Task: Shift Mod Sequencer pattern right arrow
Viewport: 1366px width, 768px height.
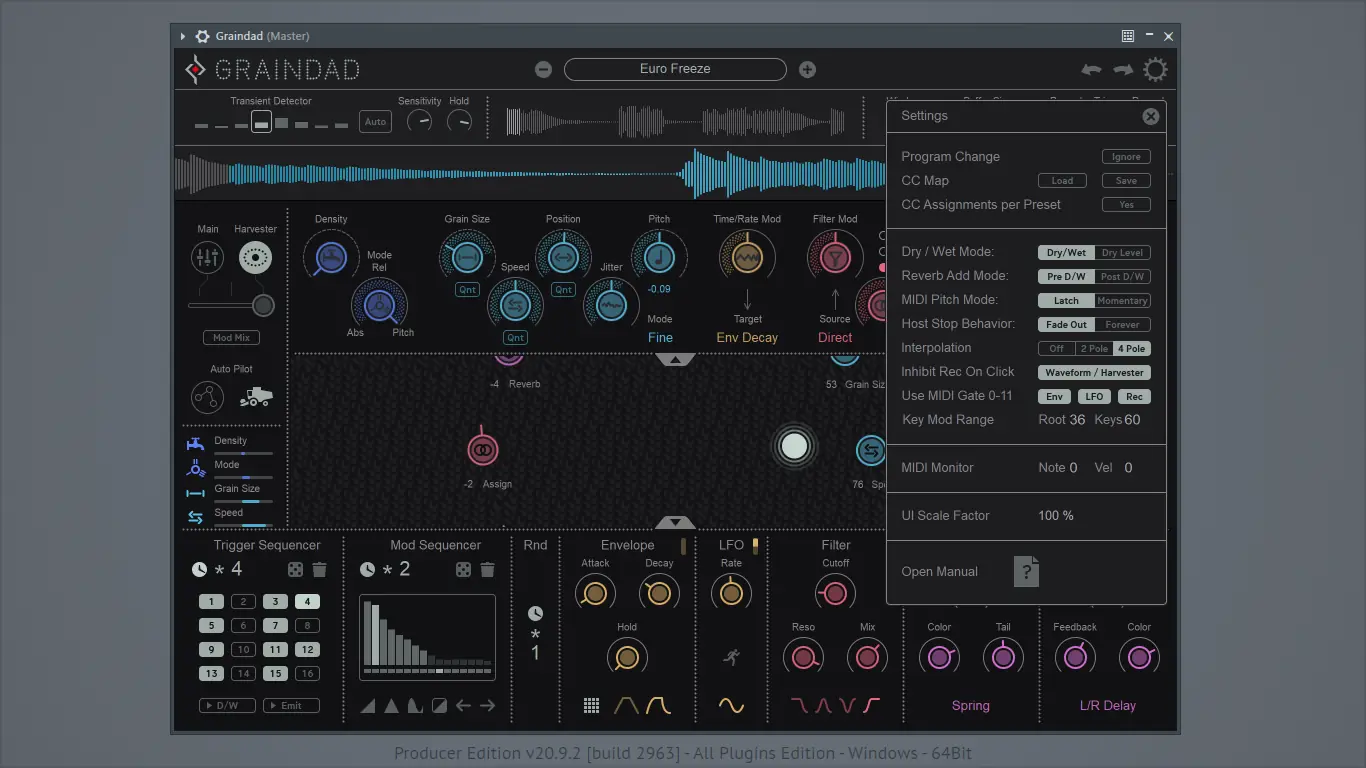Action: pyautogui.click(x=487, y=706)
